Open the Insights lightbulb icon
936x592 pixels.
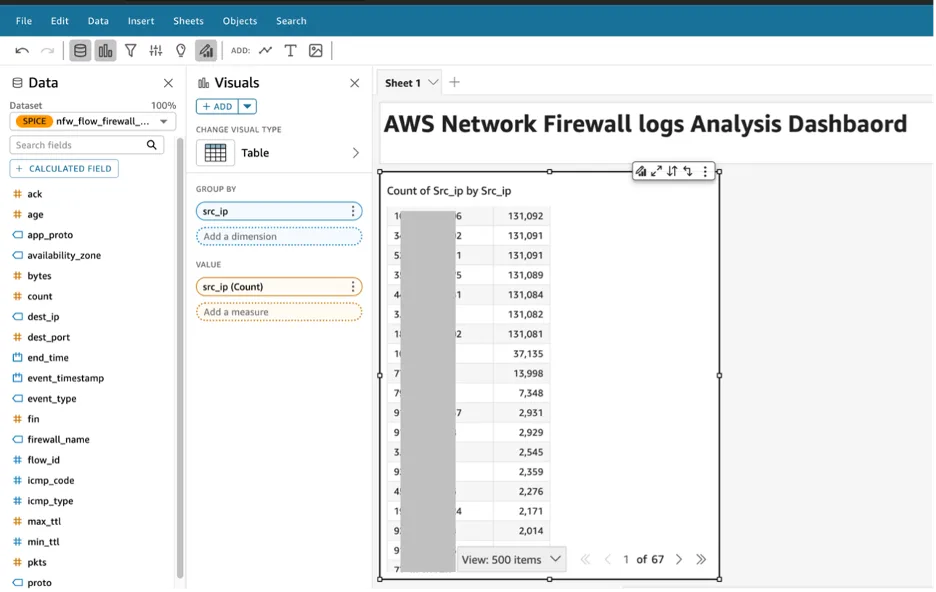click(x=181, y=51)
